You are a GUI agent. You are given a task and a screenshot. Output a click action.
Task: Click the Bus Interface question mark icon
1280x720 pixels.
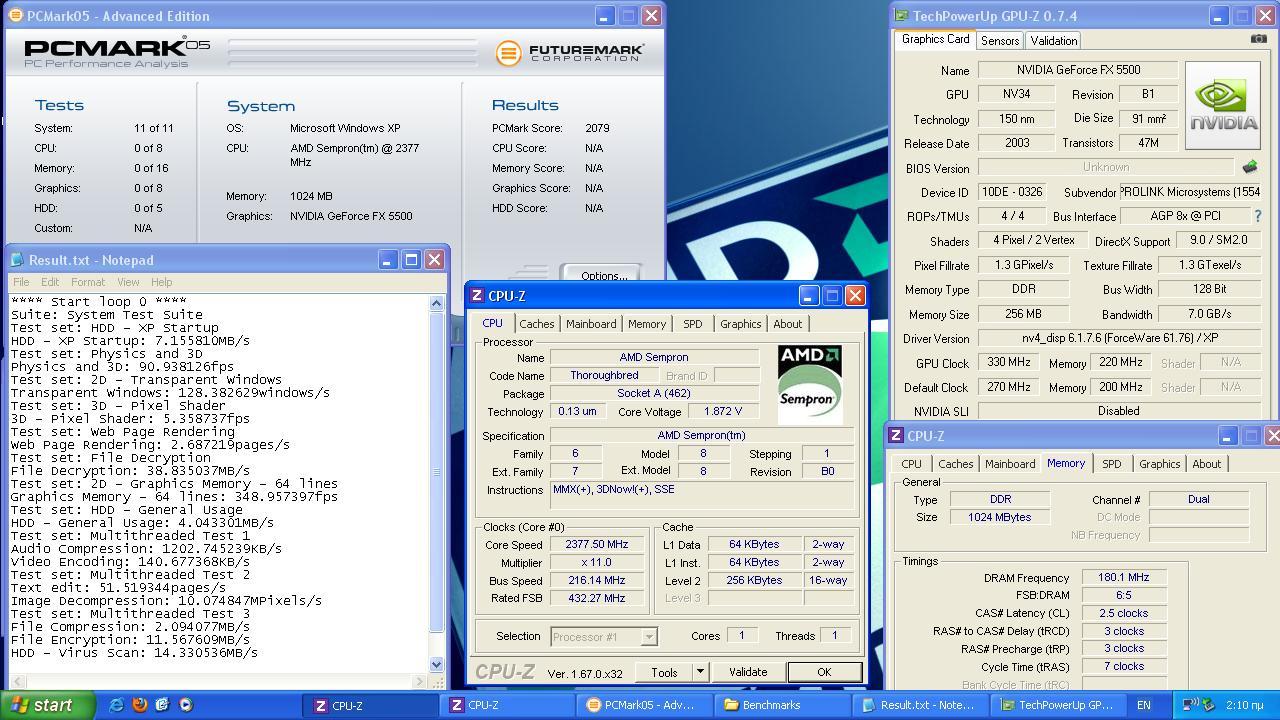coord(1257,216)
